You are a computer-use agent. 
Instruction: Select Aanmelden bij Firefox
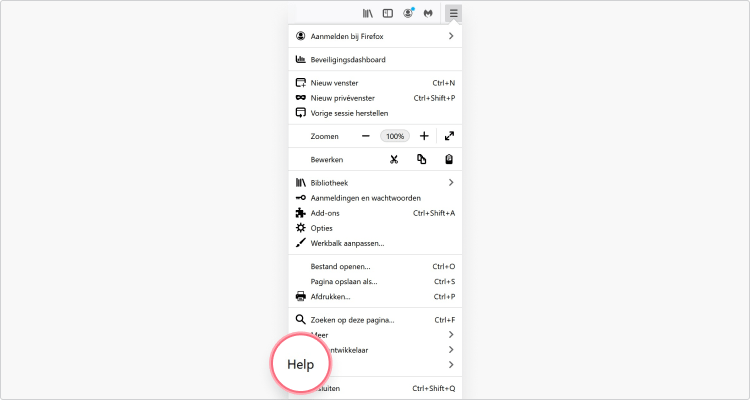(x=375, y=36)
